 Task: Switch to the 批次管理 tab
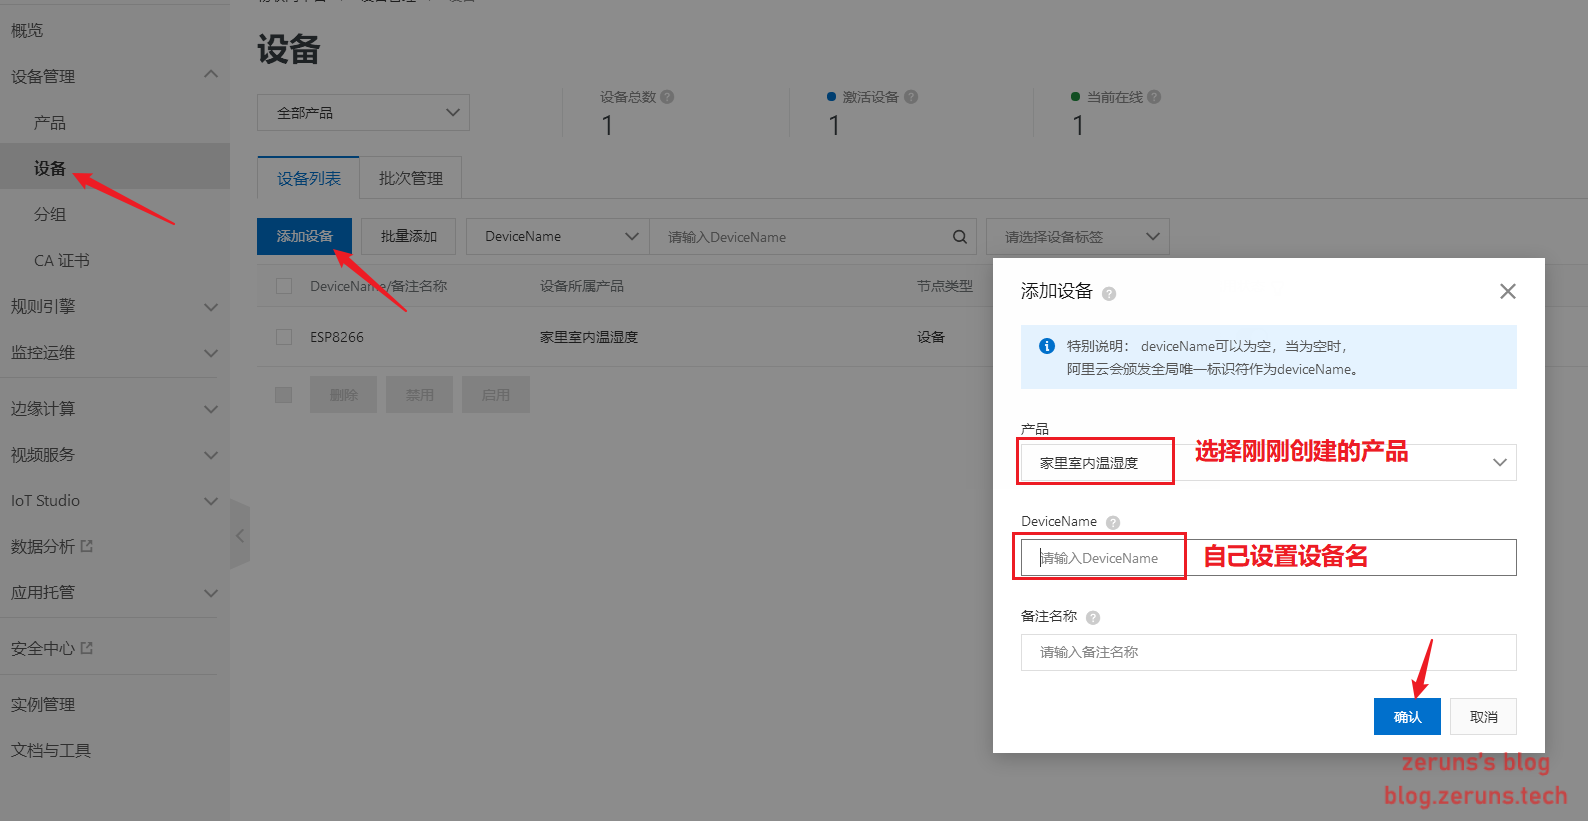point(410,178)
